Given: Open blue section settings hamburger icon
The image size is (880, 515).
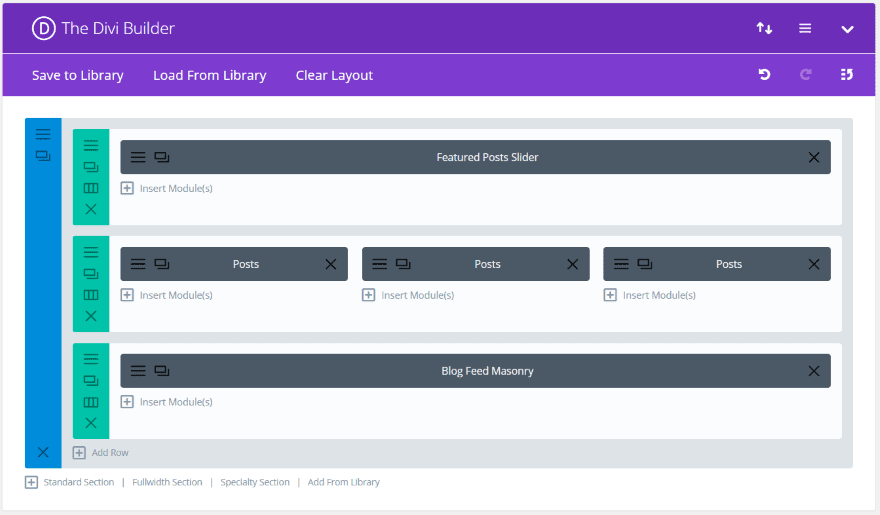Looking at the screenshot, I should click(43, 134).
